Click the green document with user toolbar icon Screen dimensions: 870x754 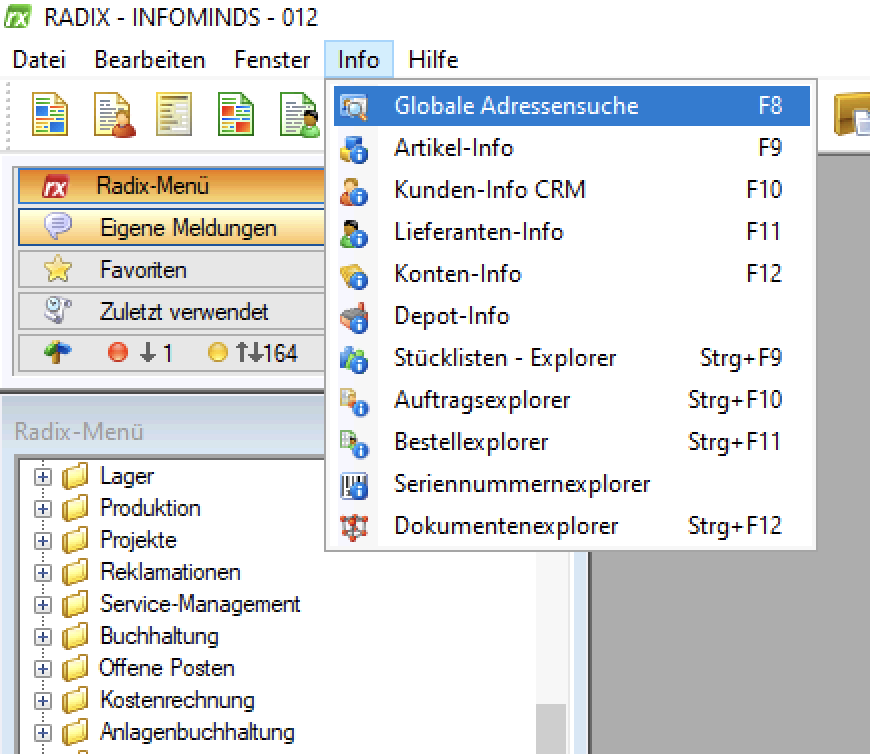[300, 115]
